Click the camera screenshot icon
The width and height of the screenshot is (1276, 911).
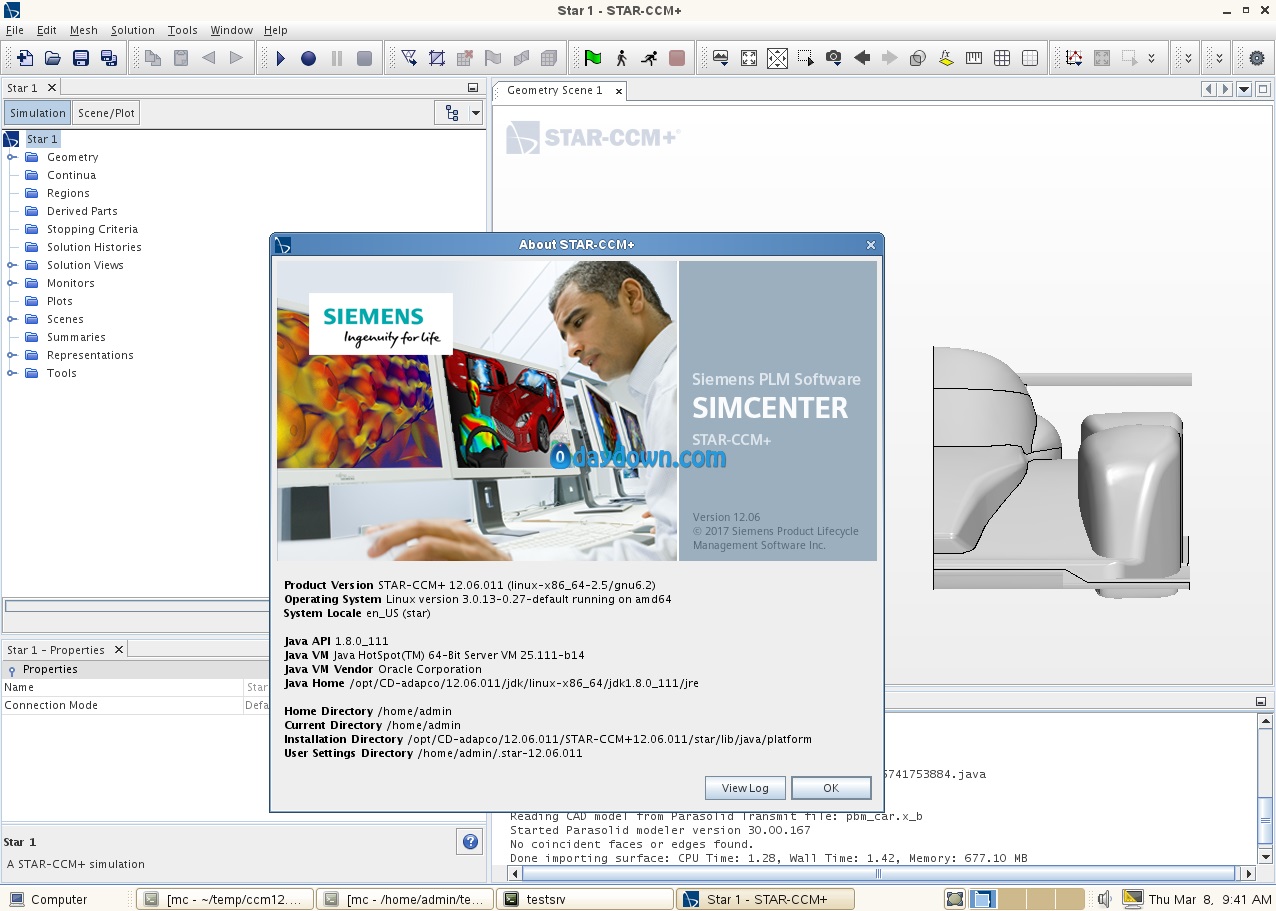(x=834, y=58)
